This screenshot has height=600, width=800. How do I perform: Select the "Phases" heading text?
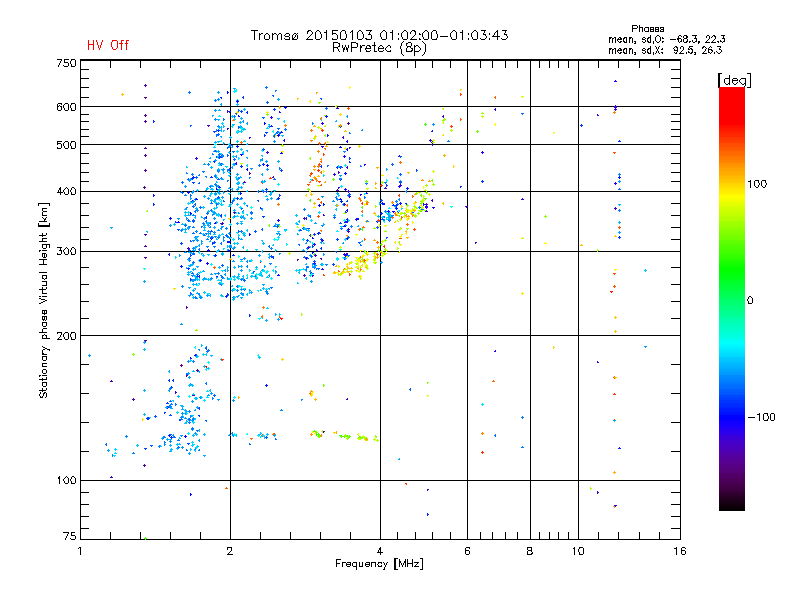point(647,29)
